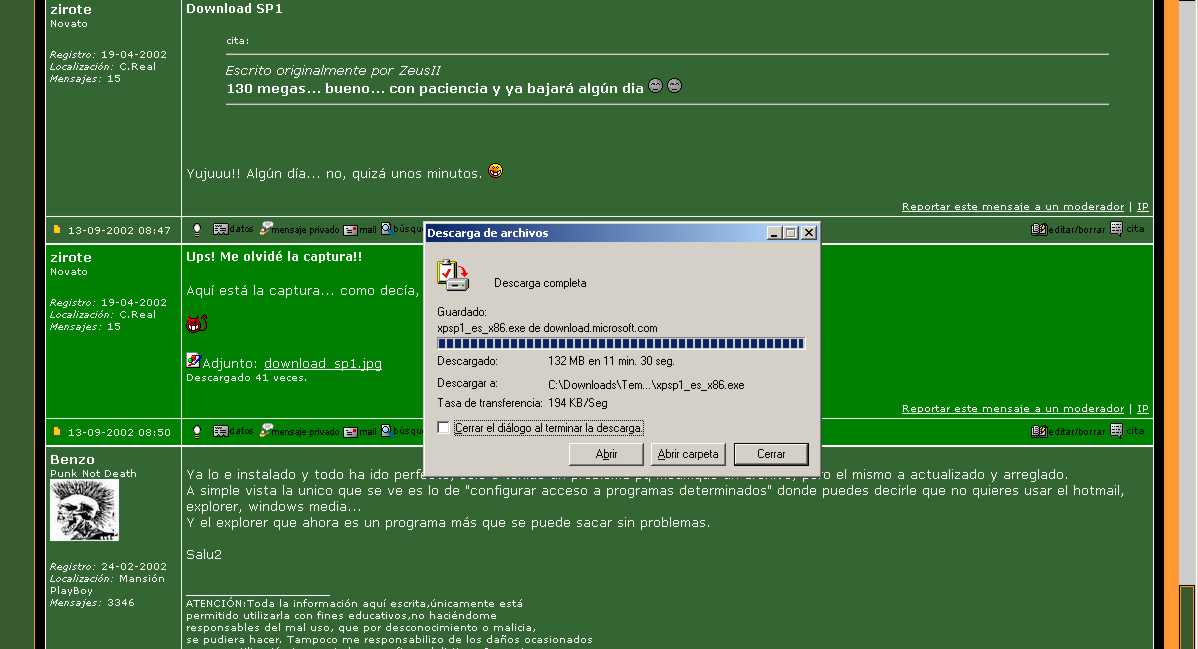
Task: Click the 'Descarga de archivos' title bar text
Action: [487, 233]
